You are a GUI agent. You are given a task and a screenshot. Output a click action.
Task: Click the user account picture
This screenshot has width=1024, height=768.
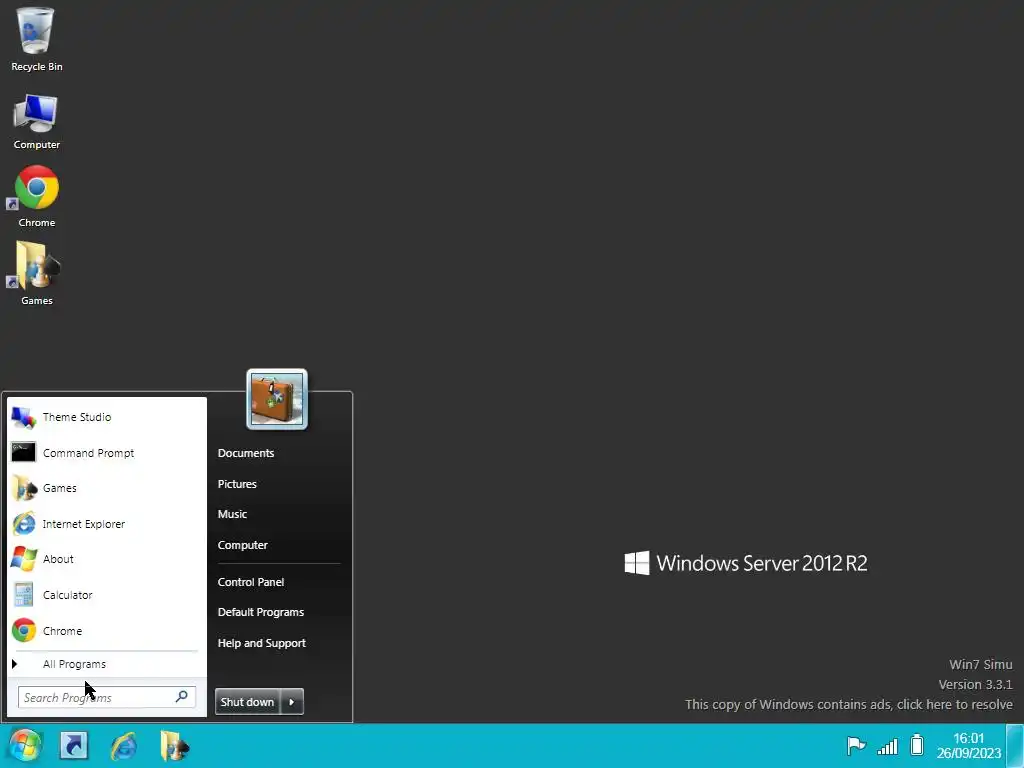pos(277,399)
